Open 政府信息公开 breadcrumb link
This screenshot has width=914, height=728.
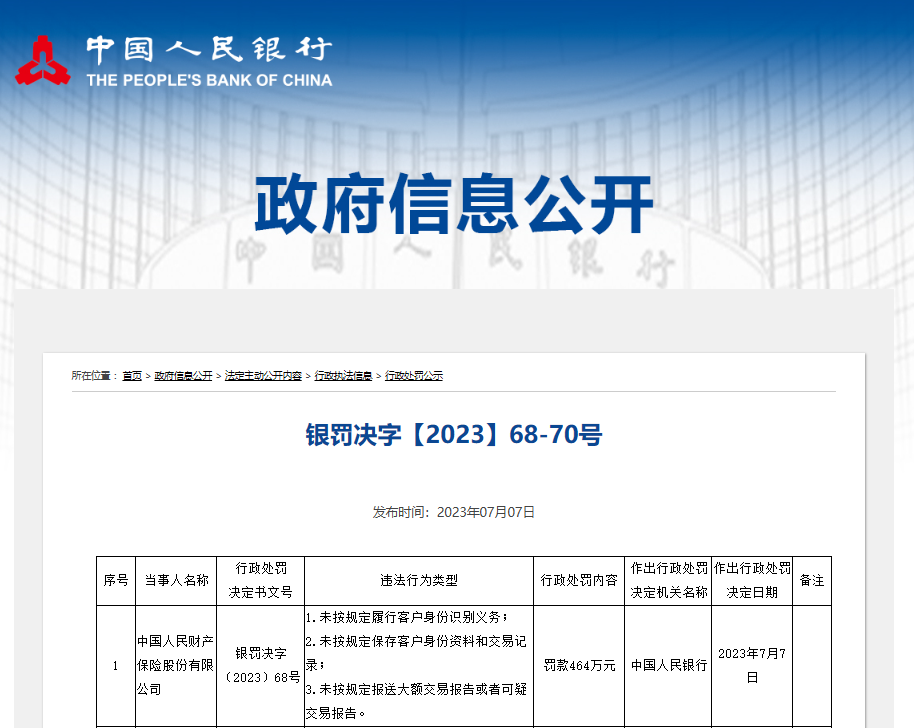183,376
